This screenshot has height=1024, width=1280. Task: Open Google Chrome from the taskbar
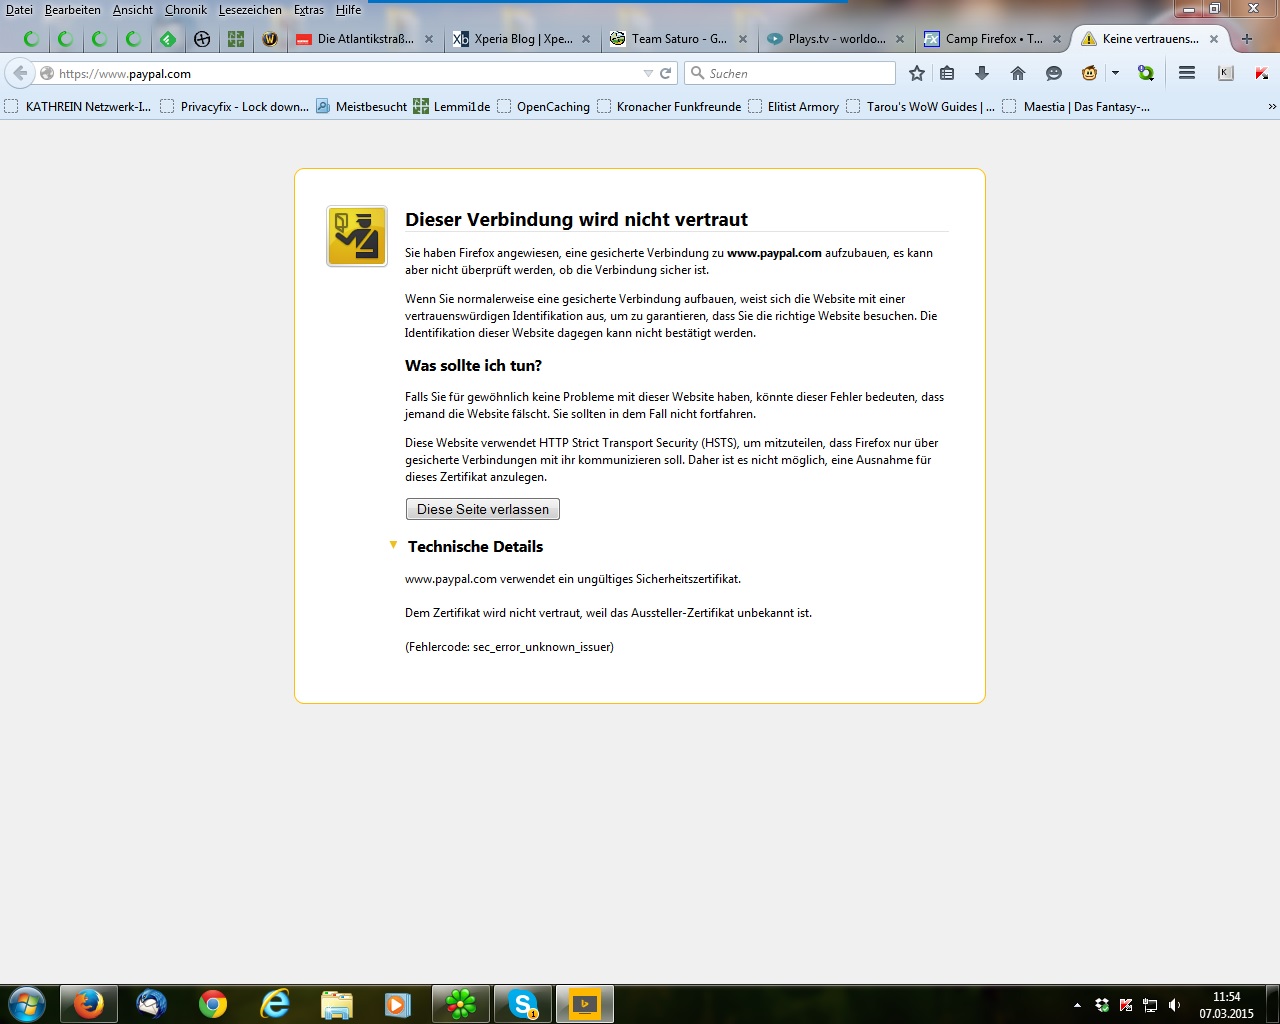213,1004
